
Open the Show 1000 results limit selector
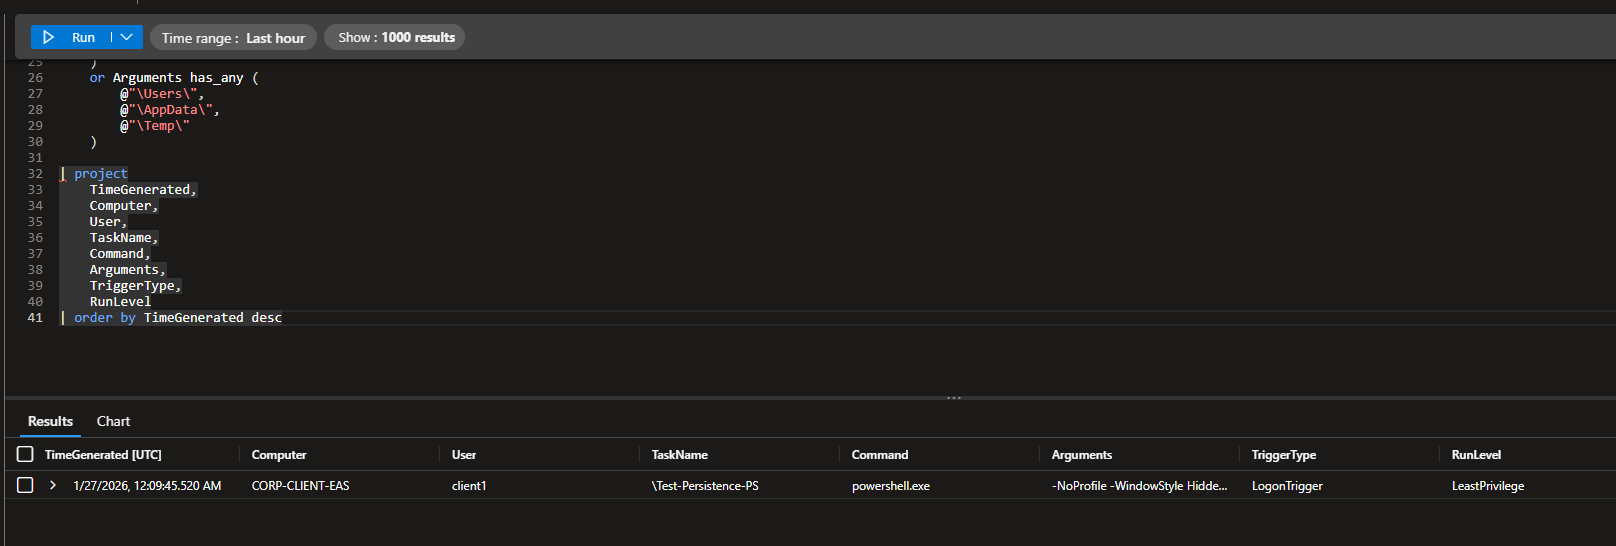pos(396,38)
